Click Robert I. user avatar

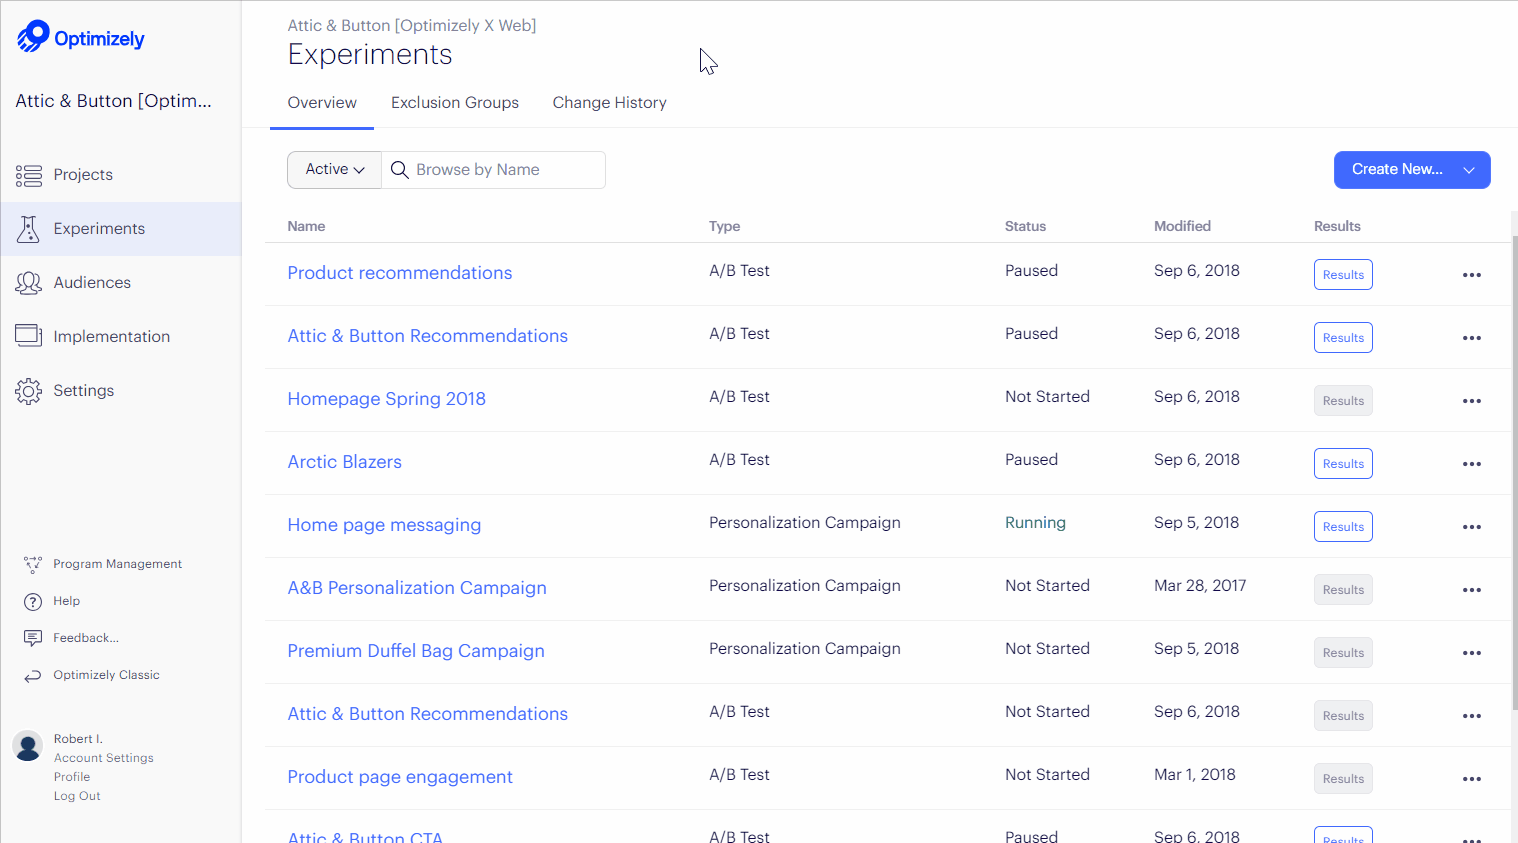point(28,746)
